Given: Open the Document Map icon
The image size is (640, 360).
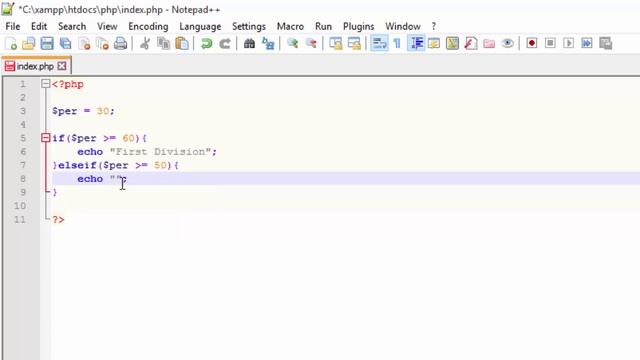Looking at the screenshot, I should click(452, 43).
